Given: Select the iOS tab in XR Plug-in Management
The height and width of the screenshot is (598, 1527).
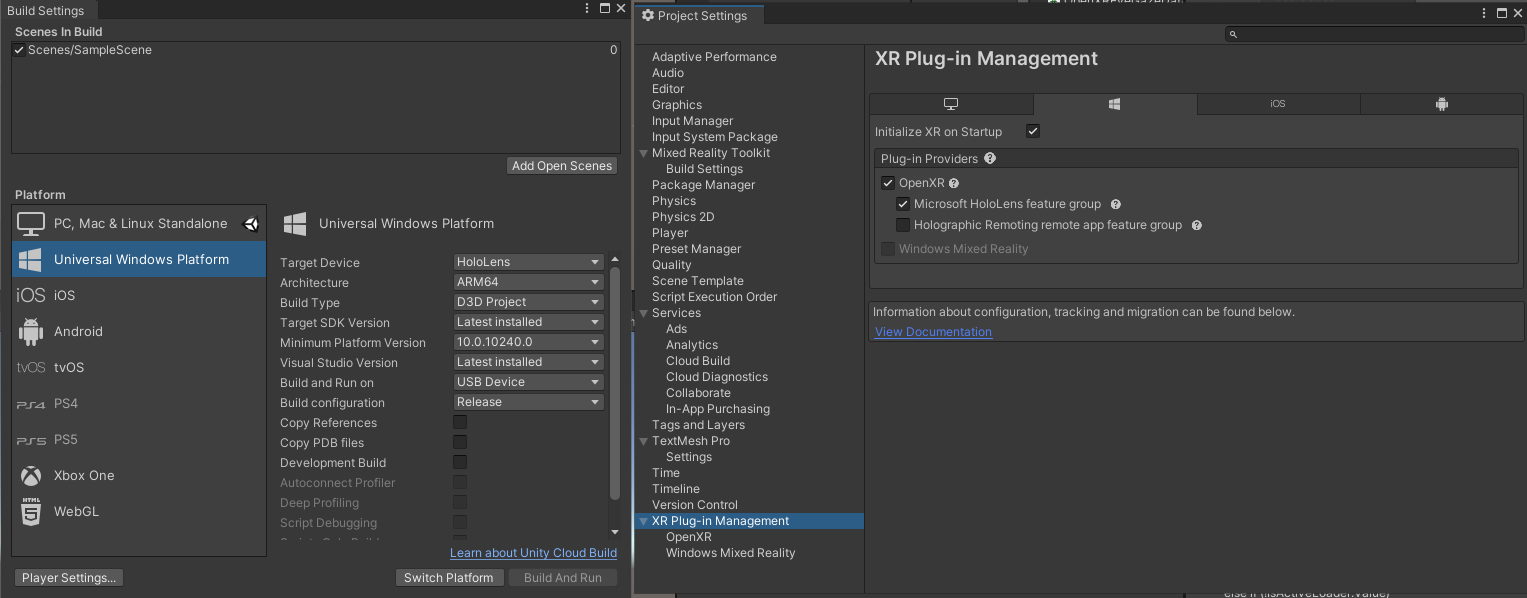Looking at the screenshot, I should click(1278, 103).
